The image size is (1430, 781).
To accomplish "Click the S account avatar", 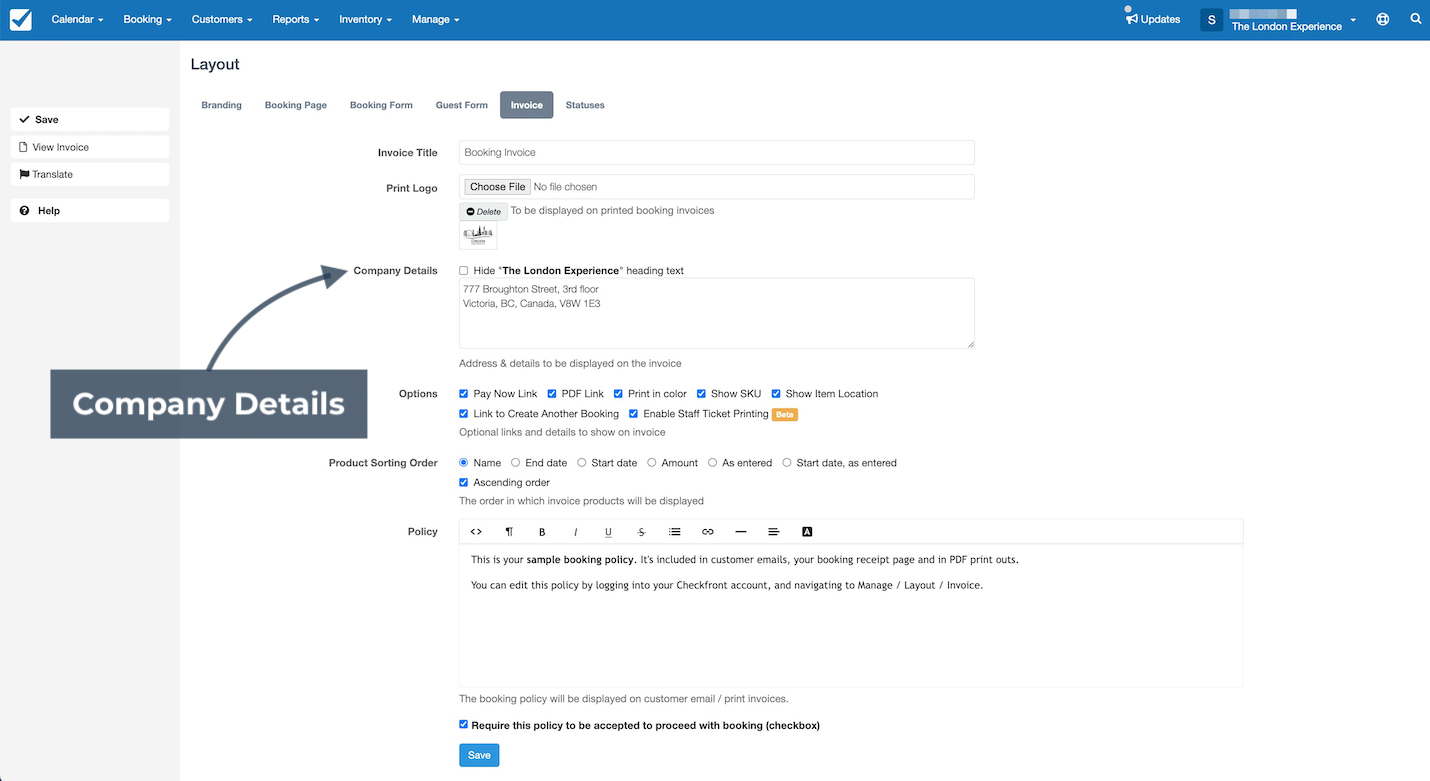I will point(1211,19).
